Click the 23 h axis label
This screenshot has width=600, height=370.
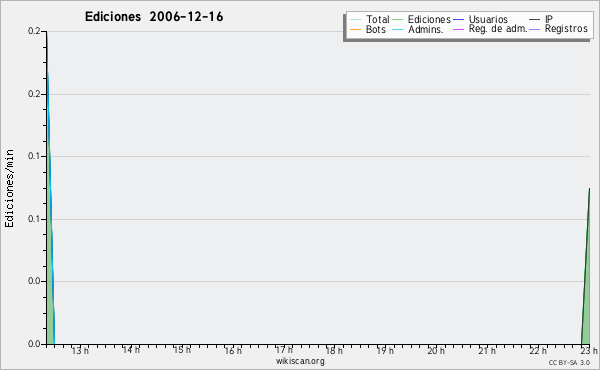(x=589, y=350)
